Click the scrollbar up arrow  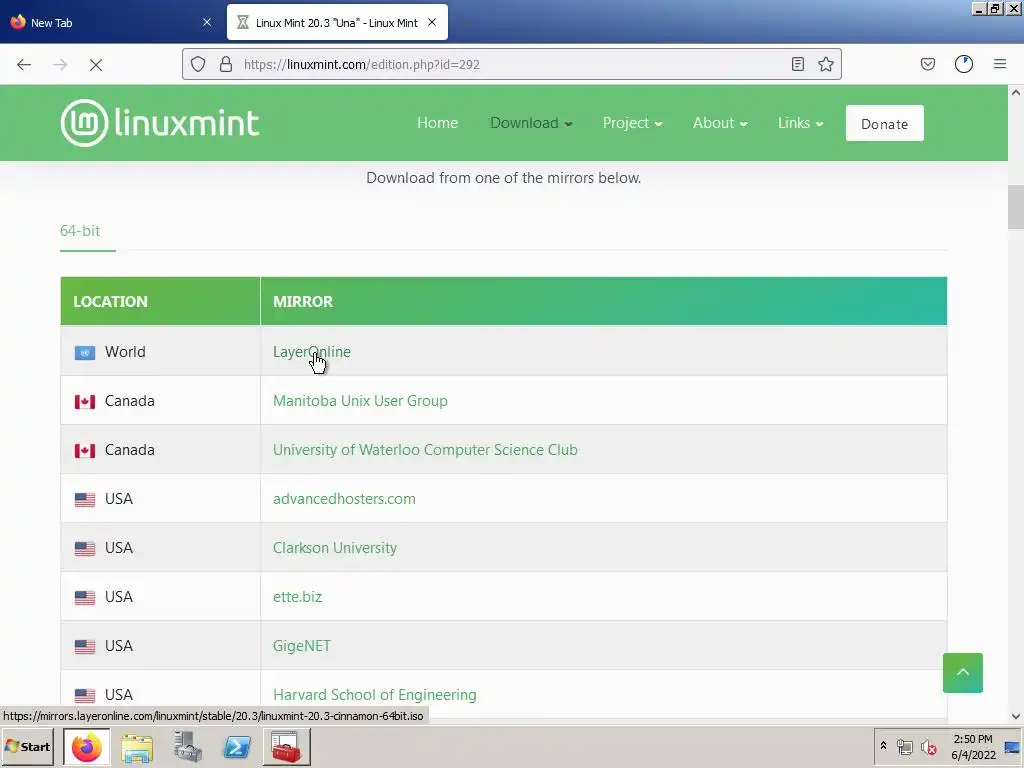1016,92
